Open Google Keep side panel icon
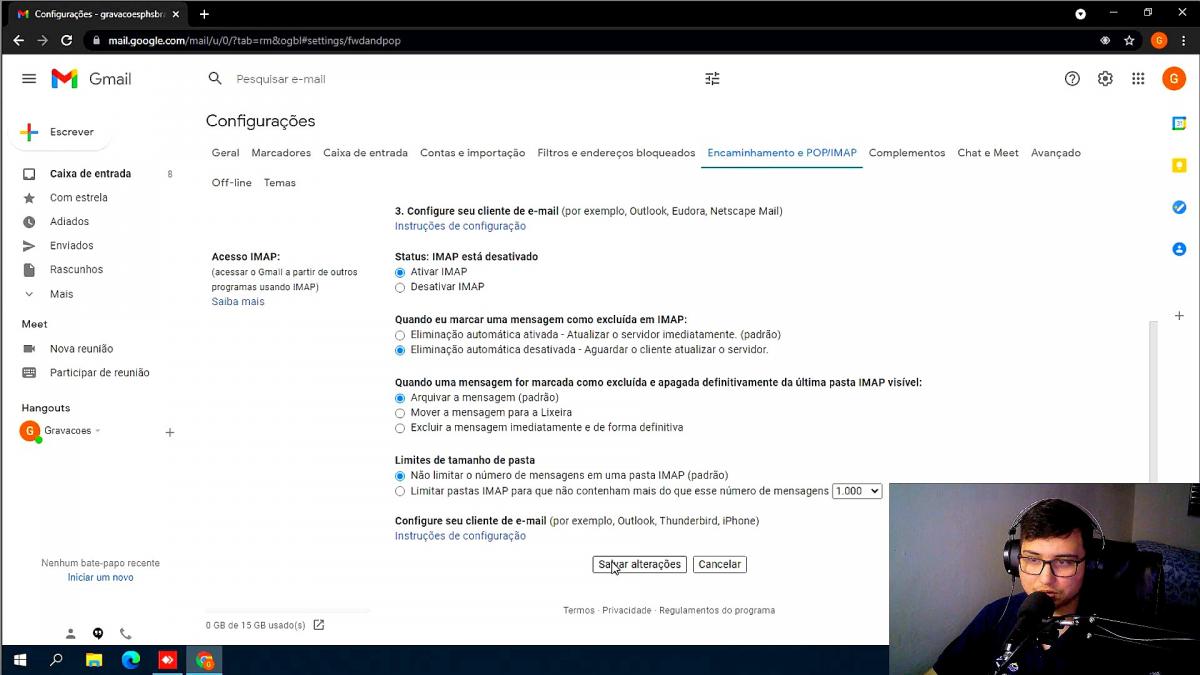This screenshot has width=1200, height=675. pyautogui.click(x=1179, y=165)
